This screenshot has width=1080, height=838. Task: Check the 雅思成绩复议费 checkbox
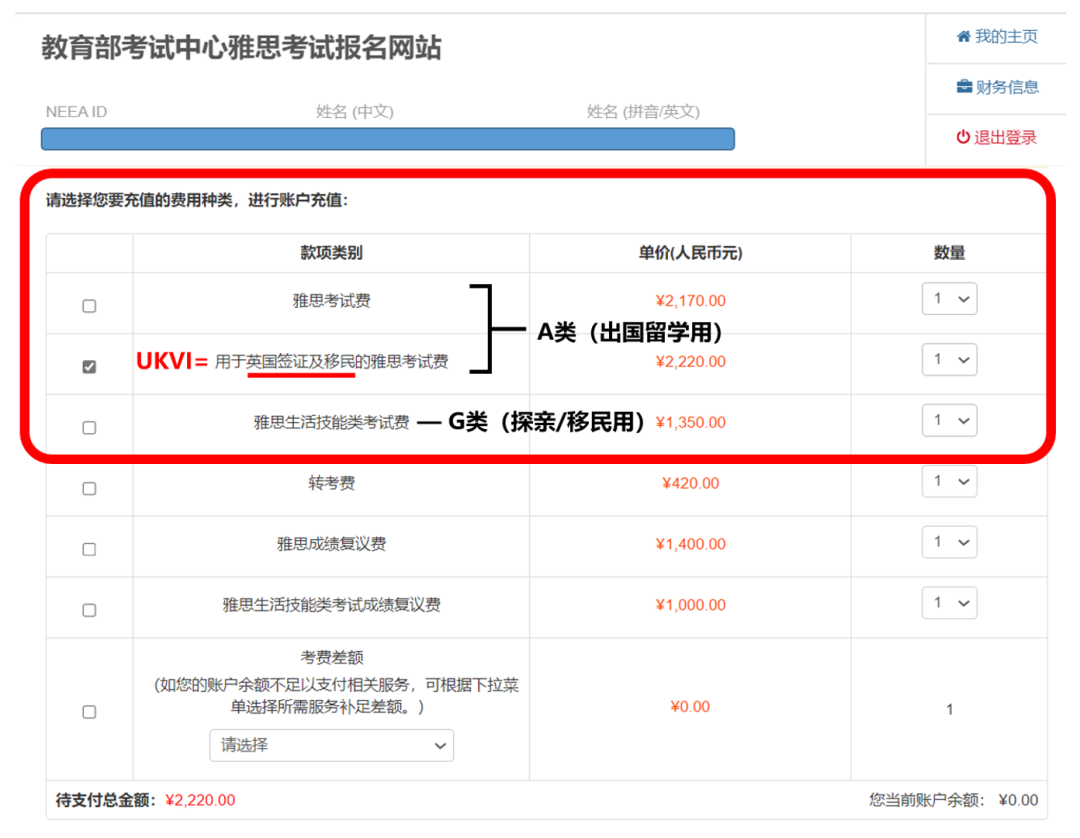tap(89, 547)
